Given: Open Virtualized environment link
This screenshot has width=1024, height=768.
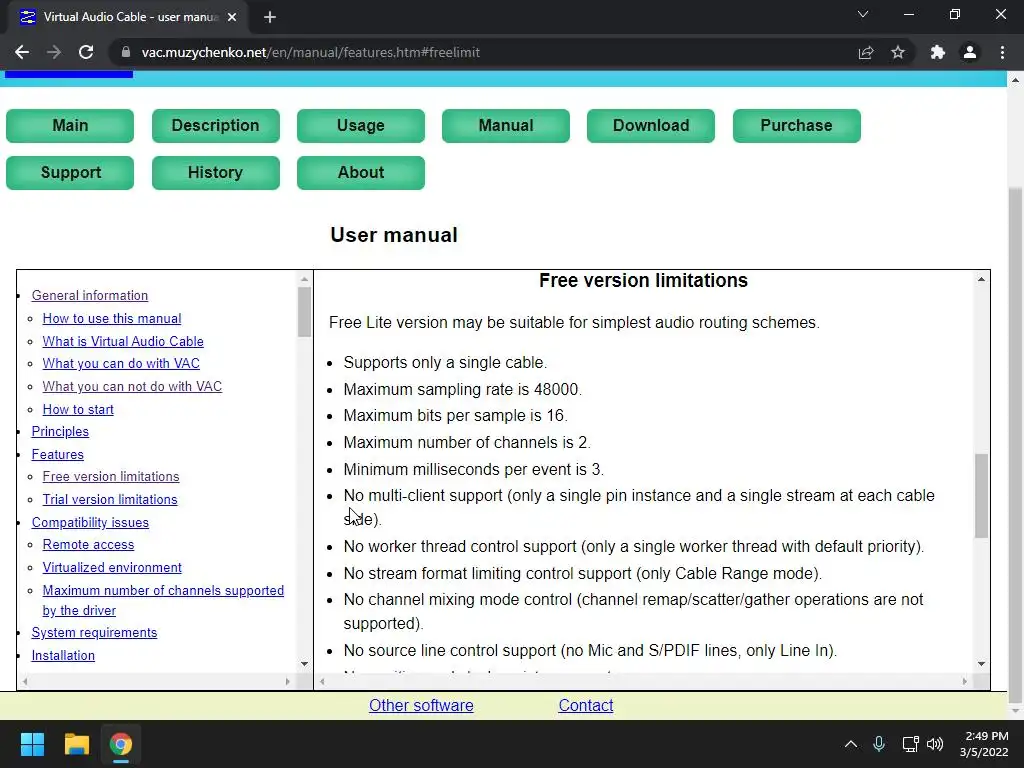Looking at the screenshot, I should [x=112, y=567].
